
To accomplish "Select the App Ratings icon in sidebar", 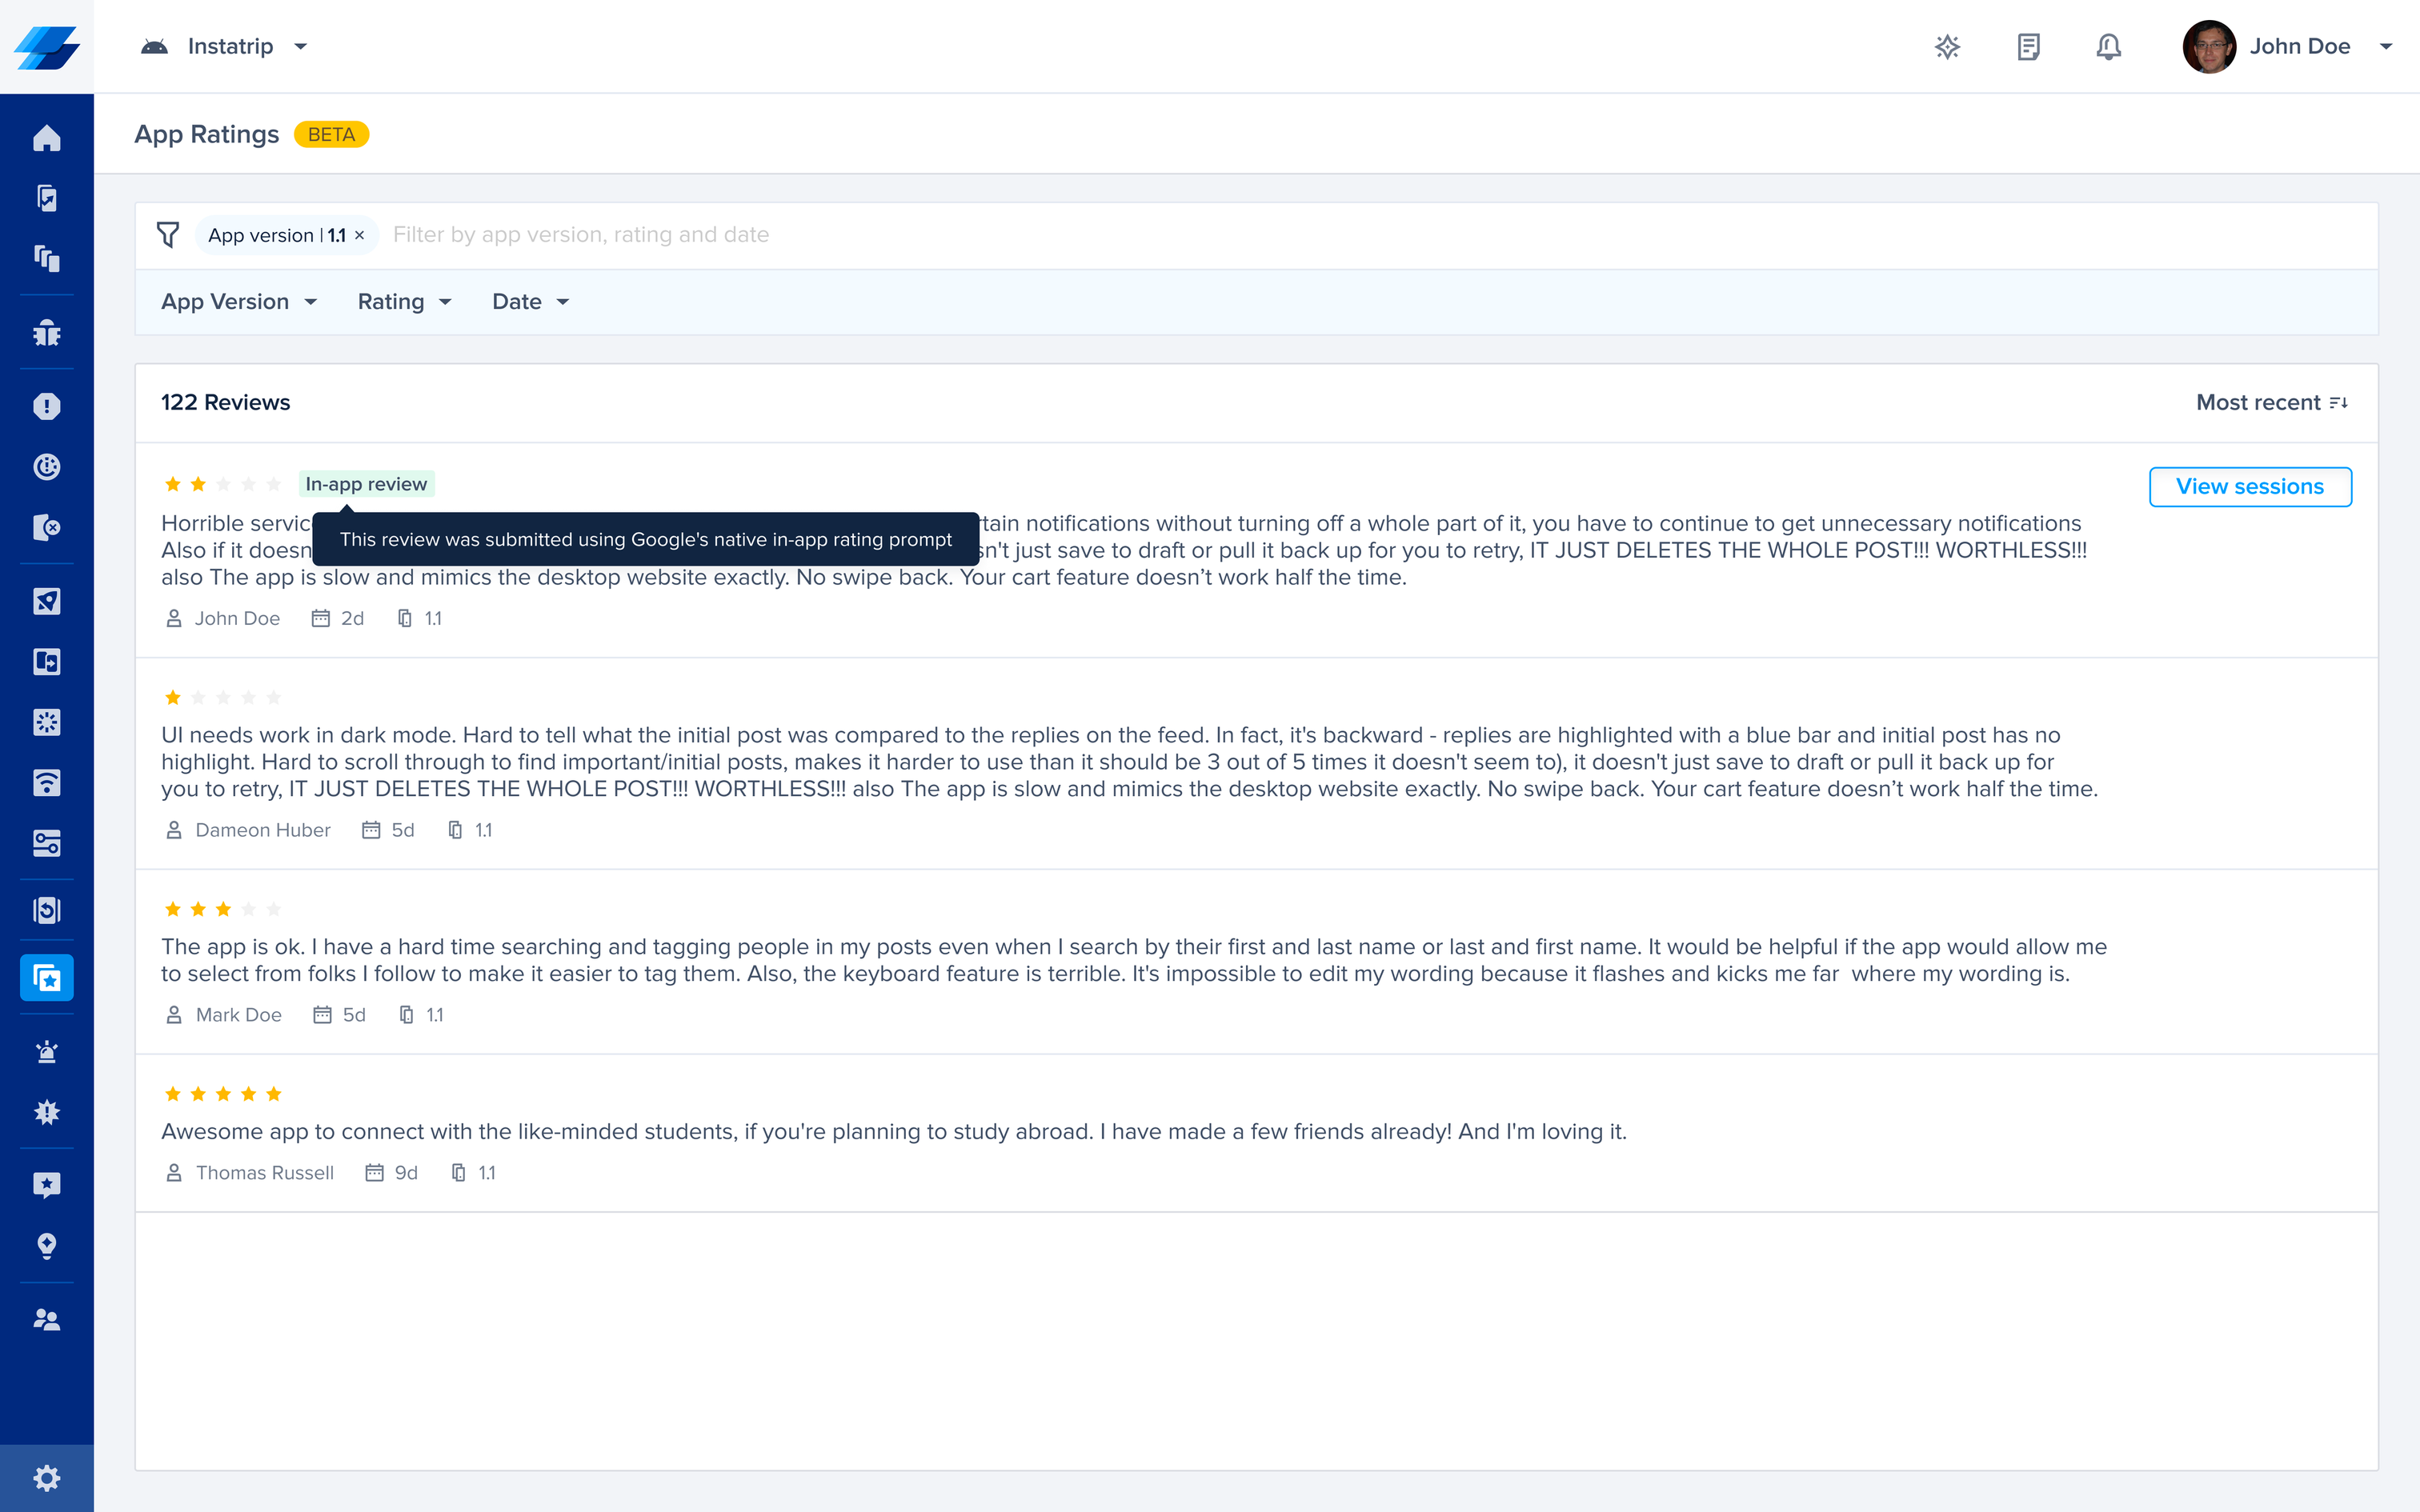I will [x=46, y=978].
